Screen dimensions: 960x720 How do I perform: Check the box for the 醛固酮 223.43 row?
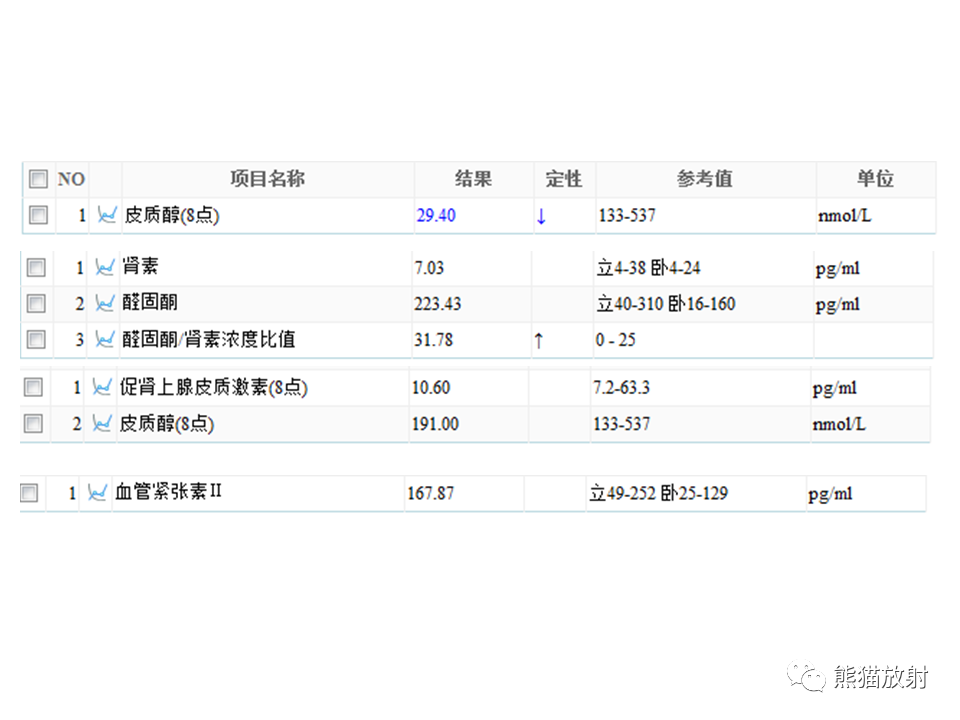(x=36, y=304)
